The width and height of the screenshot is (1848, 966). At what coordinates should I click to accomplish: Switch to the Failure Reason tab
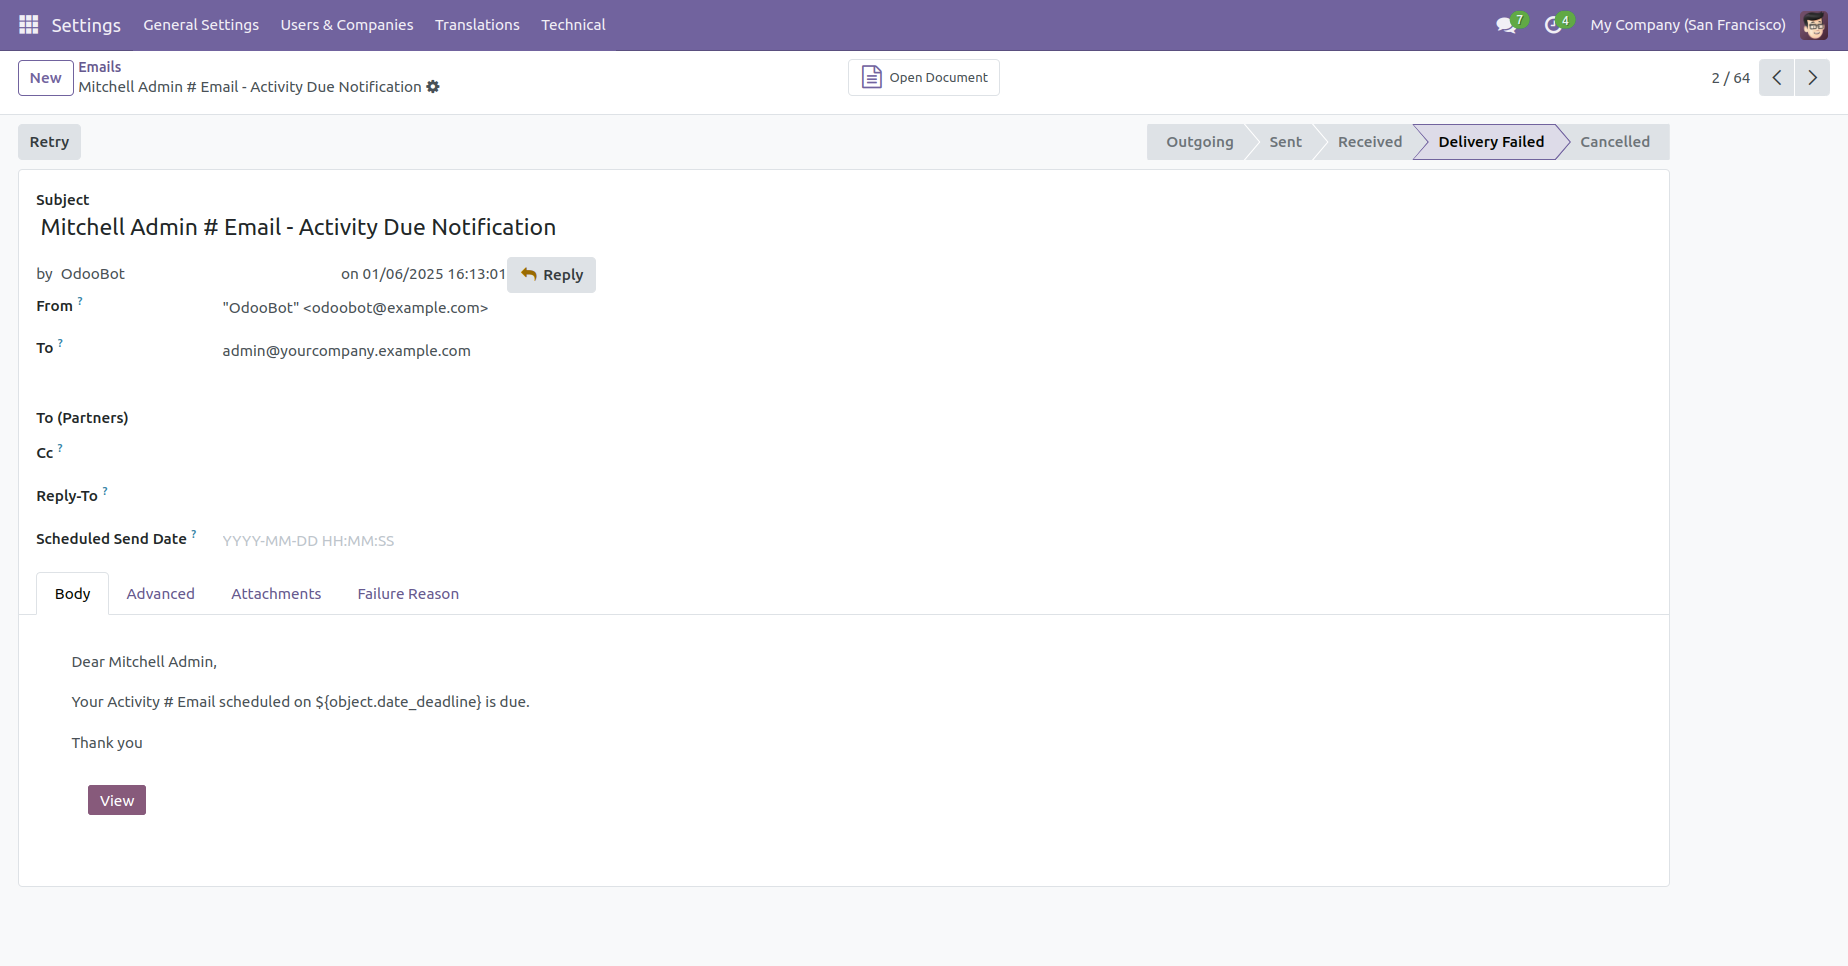coord(408,594)
